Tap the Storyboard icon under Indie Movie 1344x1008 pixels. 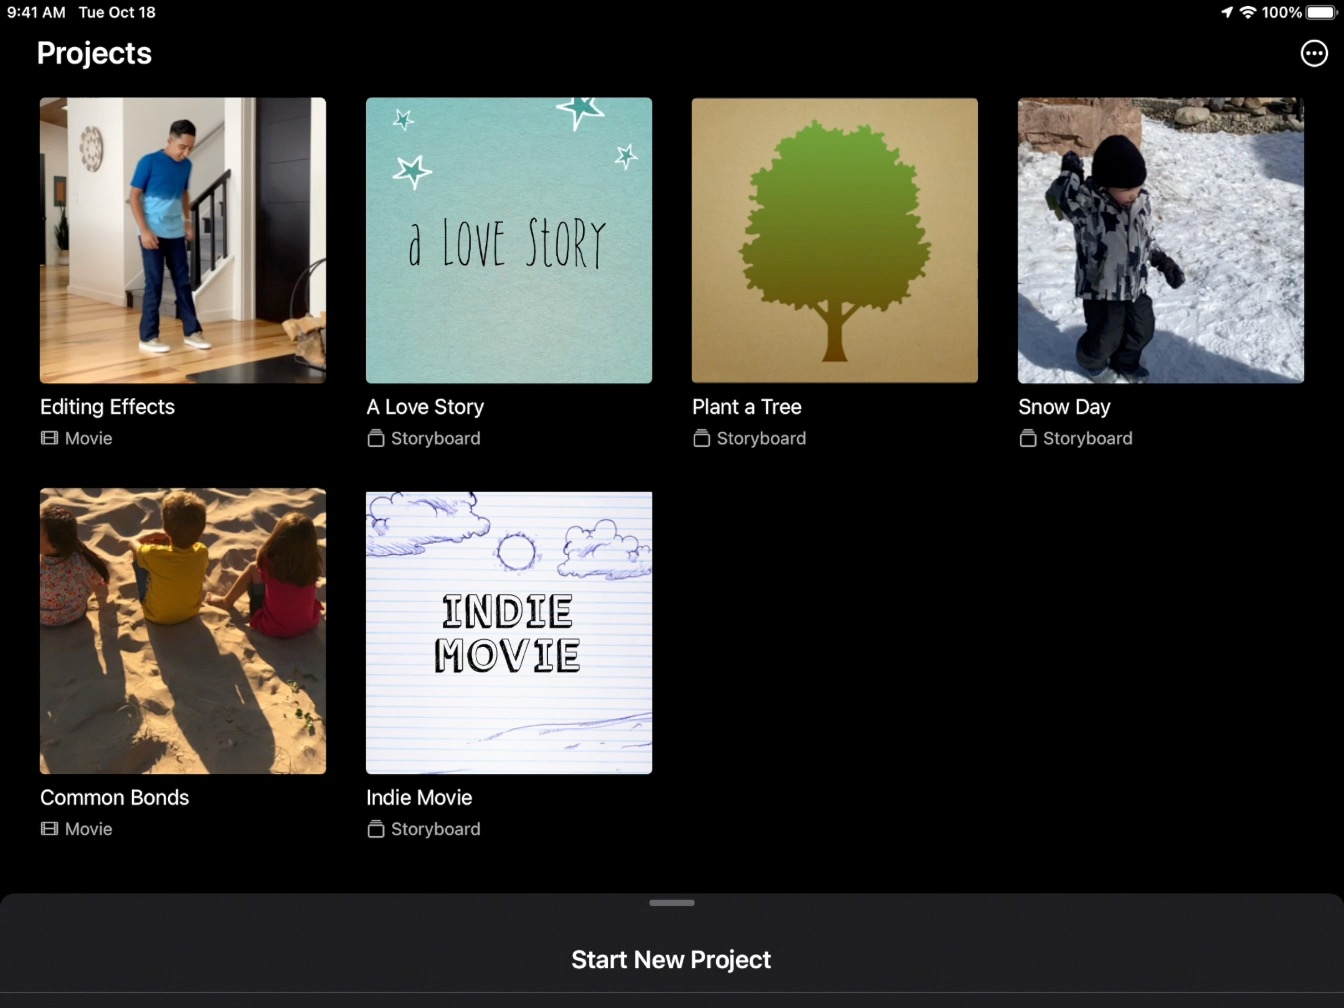click(x=376, y=829)
